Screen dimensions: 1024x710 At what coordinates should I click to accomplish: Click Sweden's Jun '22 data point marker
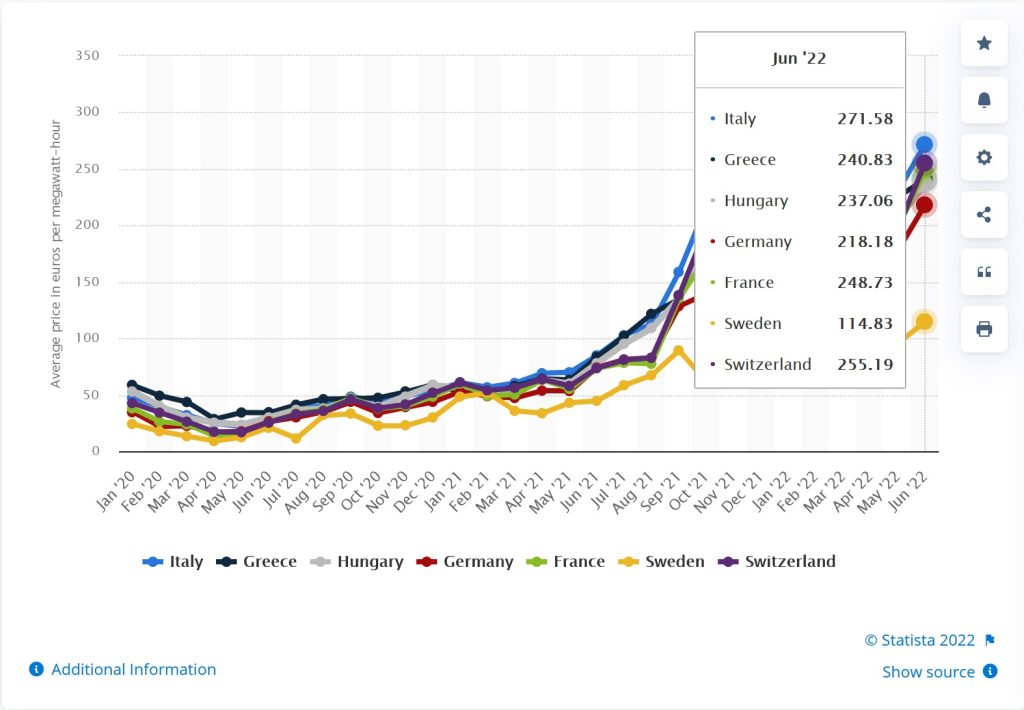[924, 321]
